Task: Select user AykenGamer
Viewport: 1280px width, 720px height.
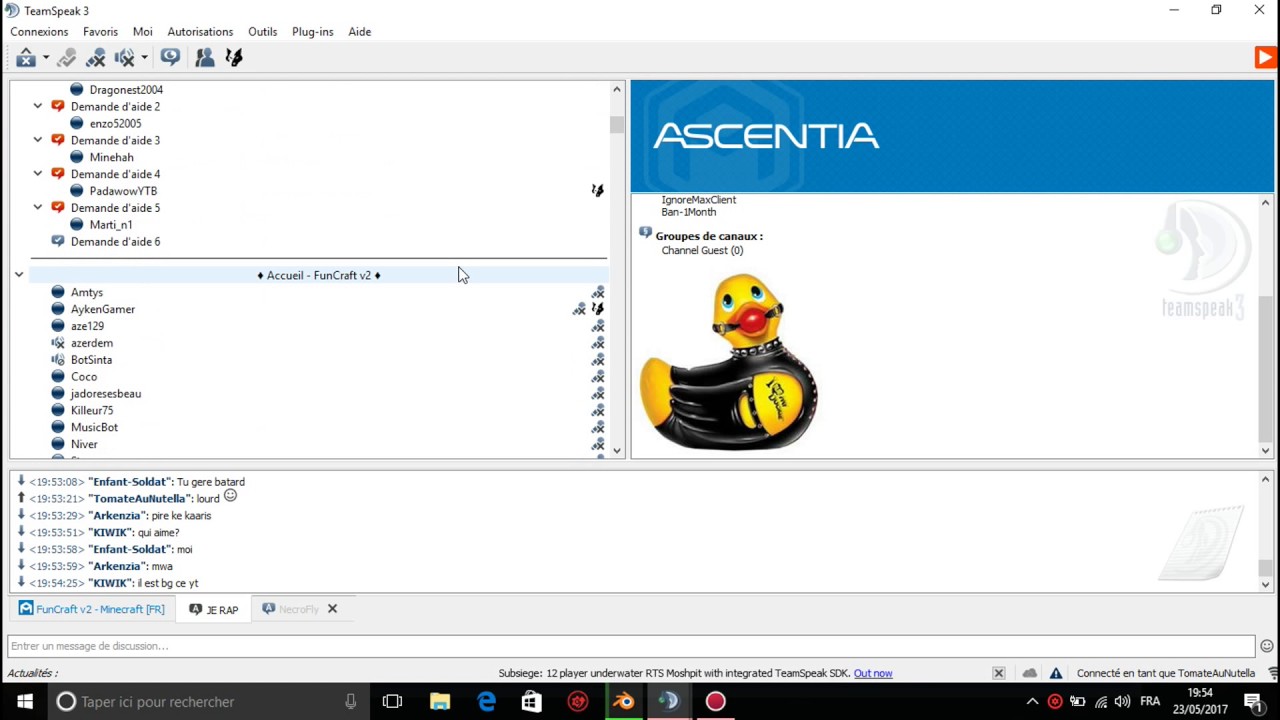Action: [x=103, y=309]
